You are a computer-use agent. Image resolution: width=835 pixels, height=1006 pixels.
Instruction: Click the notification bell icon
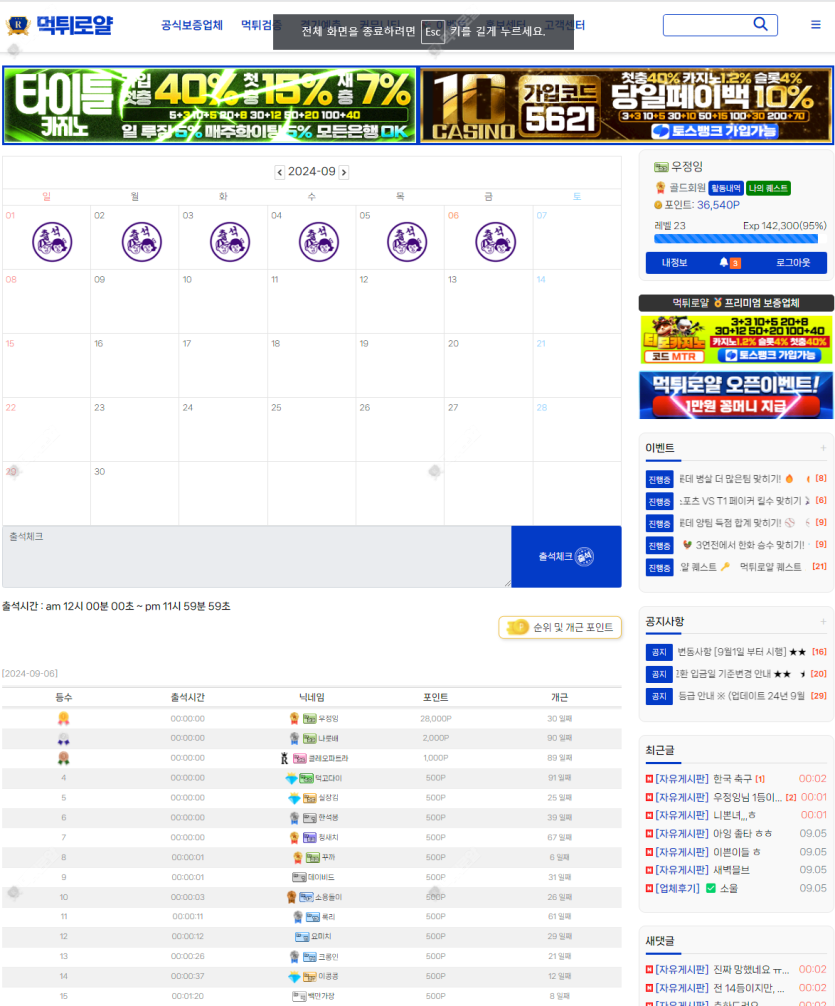[724, 263]
